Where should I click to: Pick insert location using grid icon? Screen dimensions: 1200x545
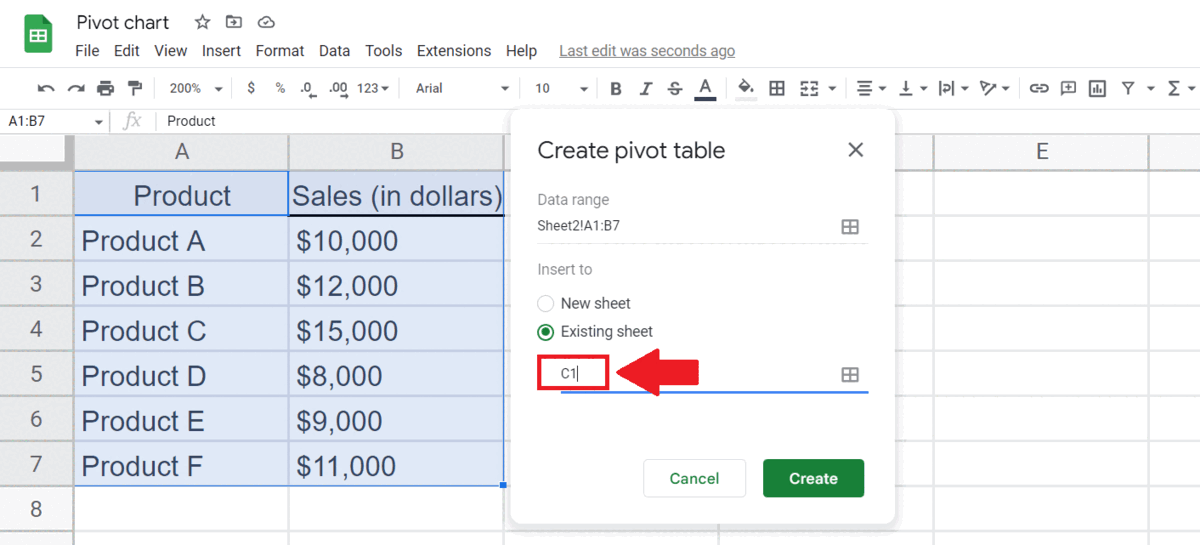coord(850,374)
